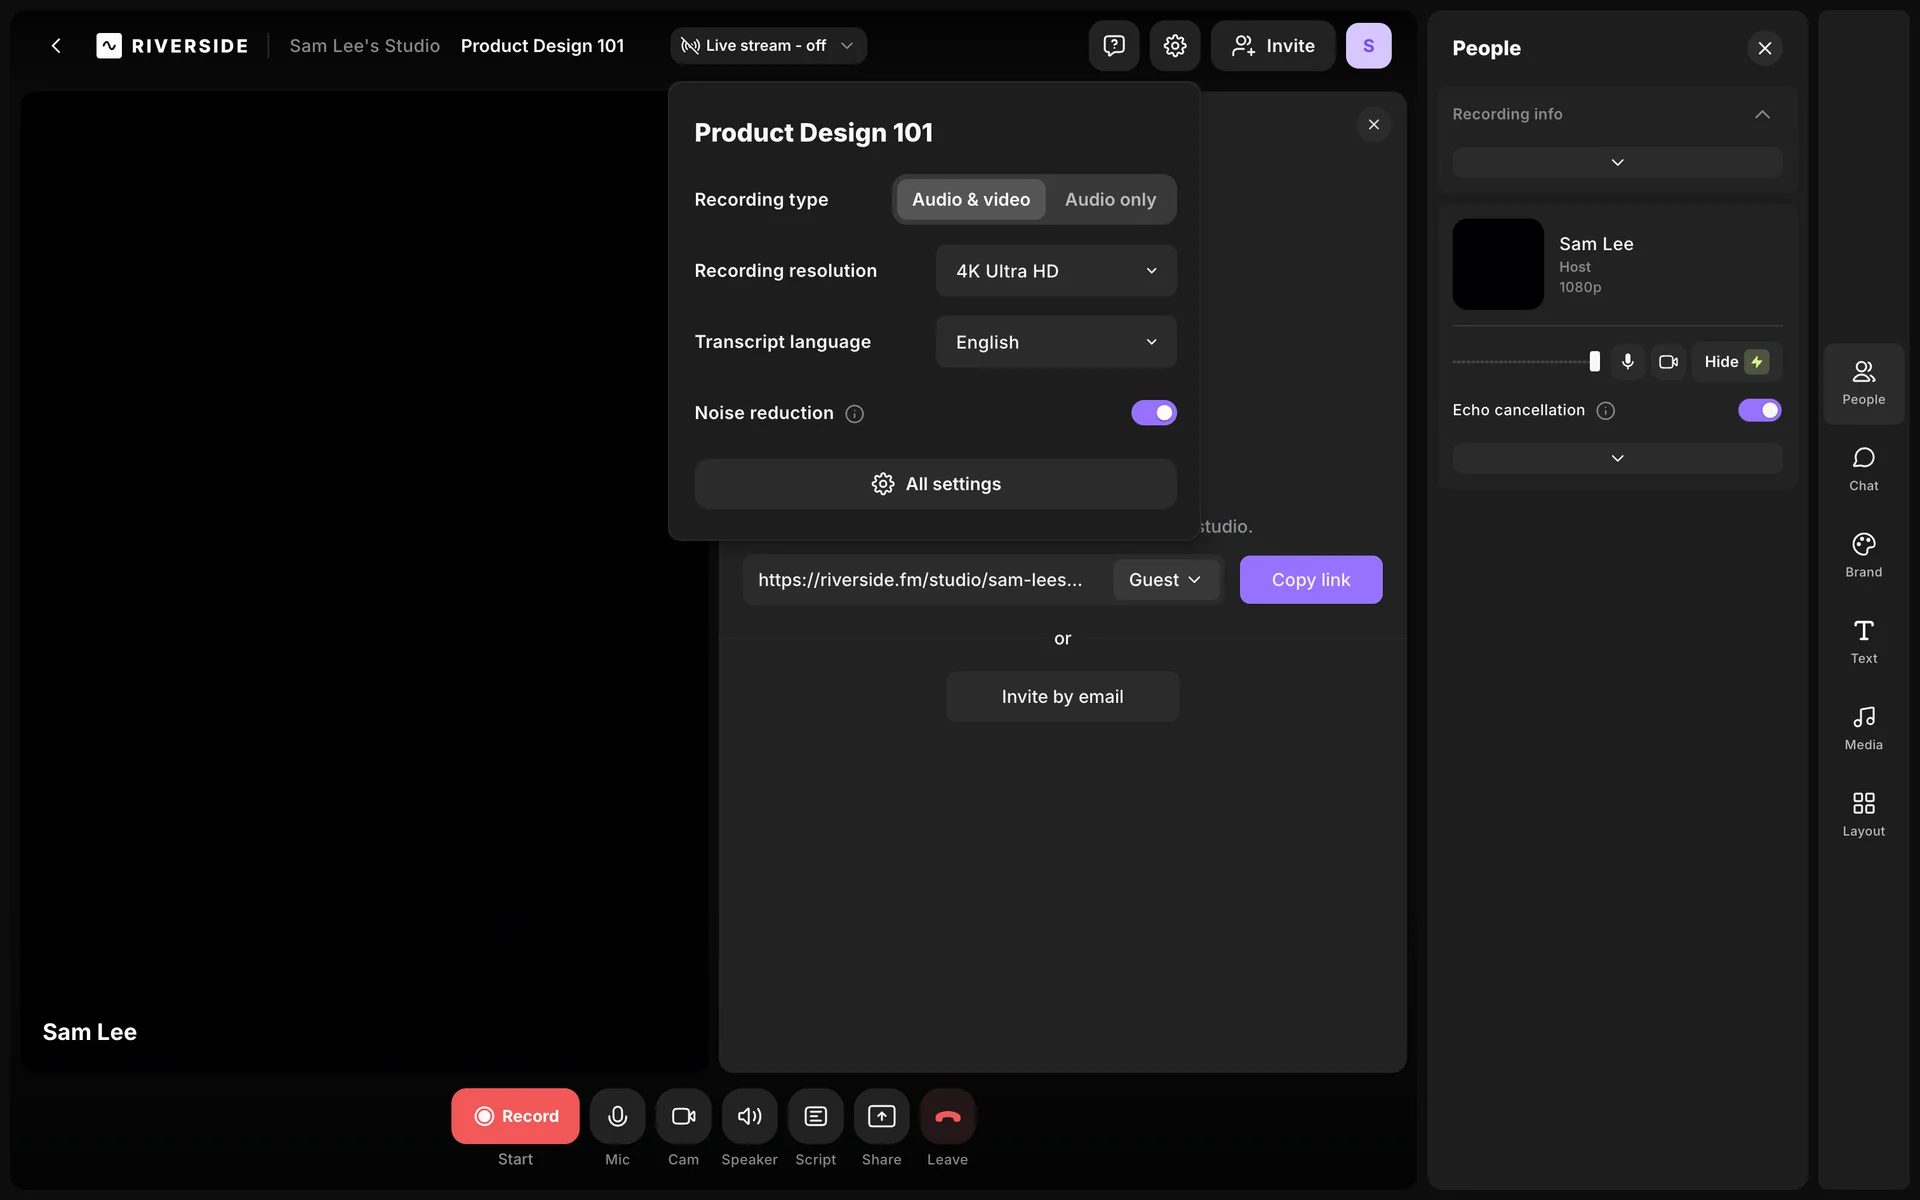Click the Share screen icon
Screen dimensions: 1920x1200
coord(881,1116)
